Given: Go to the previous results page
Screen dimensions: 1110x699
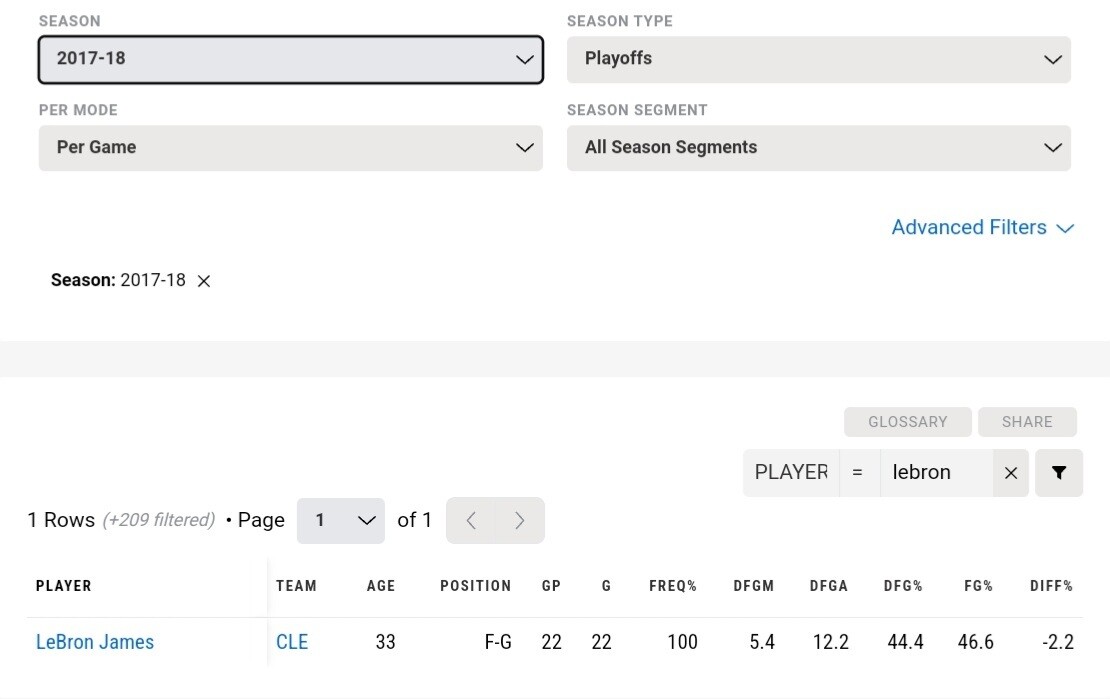Looking at the screenshot, I should click(x=471, y=520).
